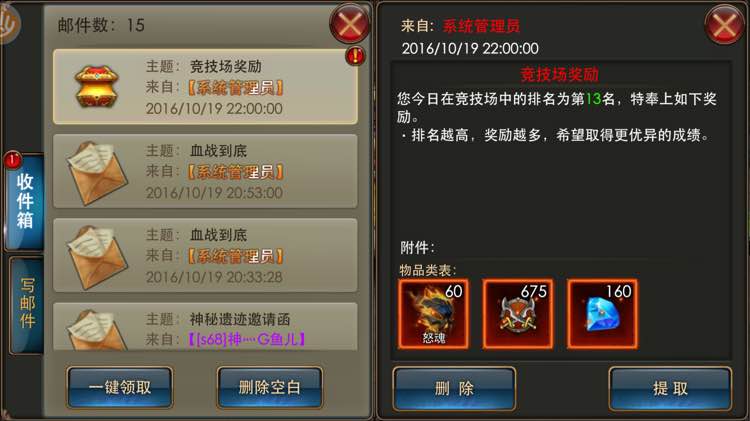The width and height of the screenshot is (750, 421).
Task: Open the mail from [s68]神····G鱼儿
Action: click(205, 327)
